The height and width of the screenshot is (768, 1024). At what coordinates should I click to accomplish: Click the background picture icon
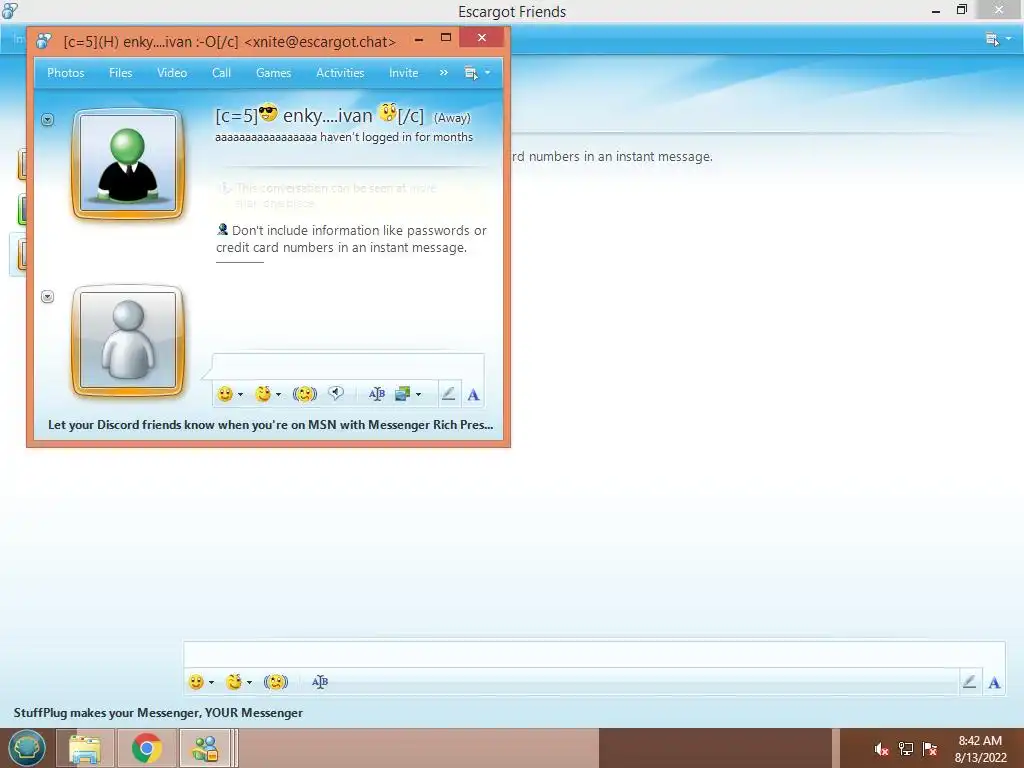tap(402, 394)
